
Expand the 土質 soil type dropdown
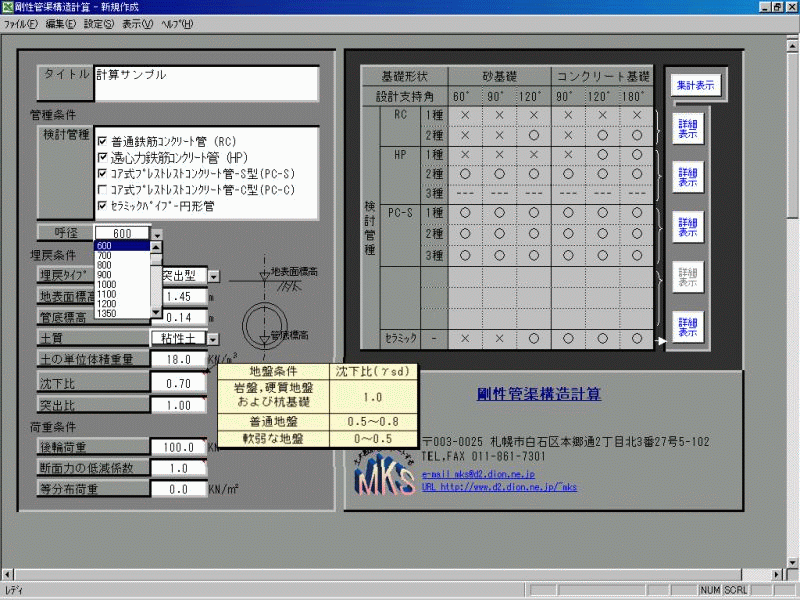tap(212, 340)
